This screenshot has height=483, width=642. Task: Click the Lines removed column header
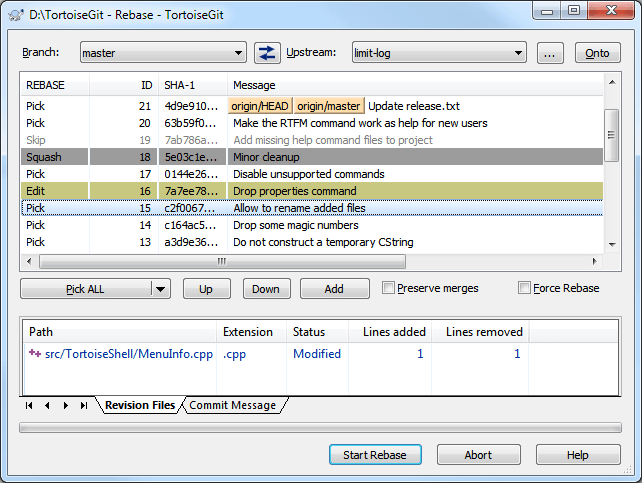pos(480,332)
